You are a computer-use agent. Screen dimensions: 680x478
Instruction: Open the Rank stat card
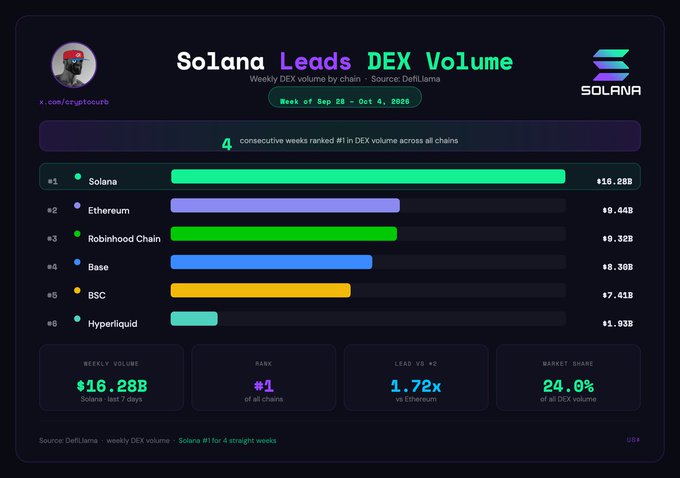point(264,377)
